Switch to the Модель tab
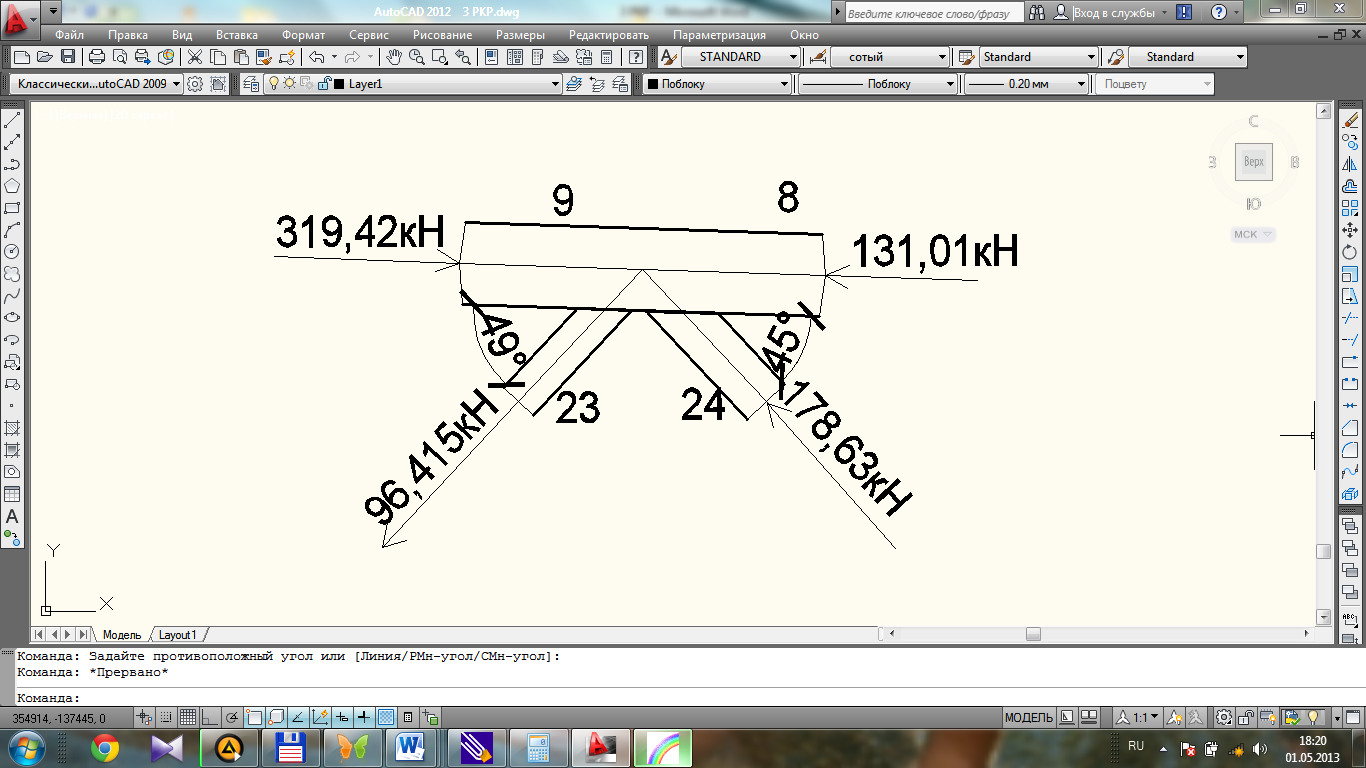1366x768 pixels. pyautogui.click(x=122, y=634)
